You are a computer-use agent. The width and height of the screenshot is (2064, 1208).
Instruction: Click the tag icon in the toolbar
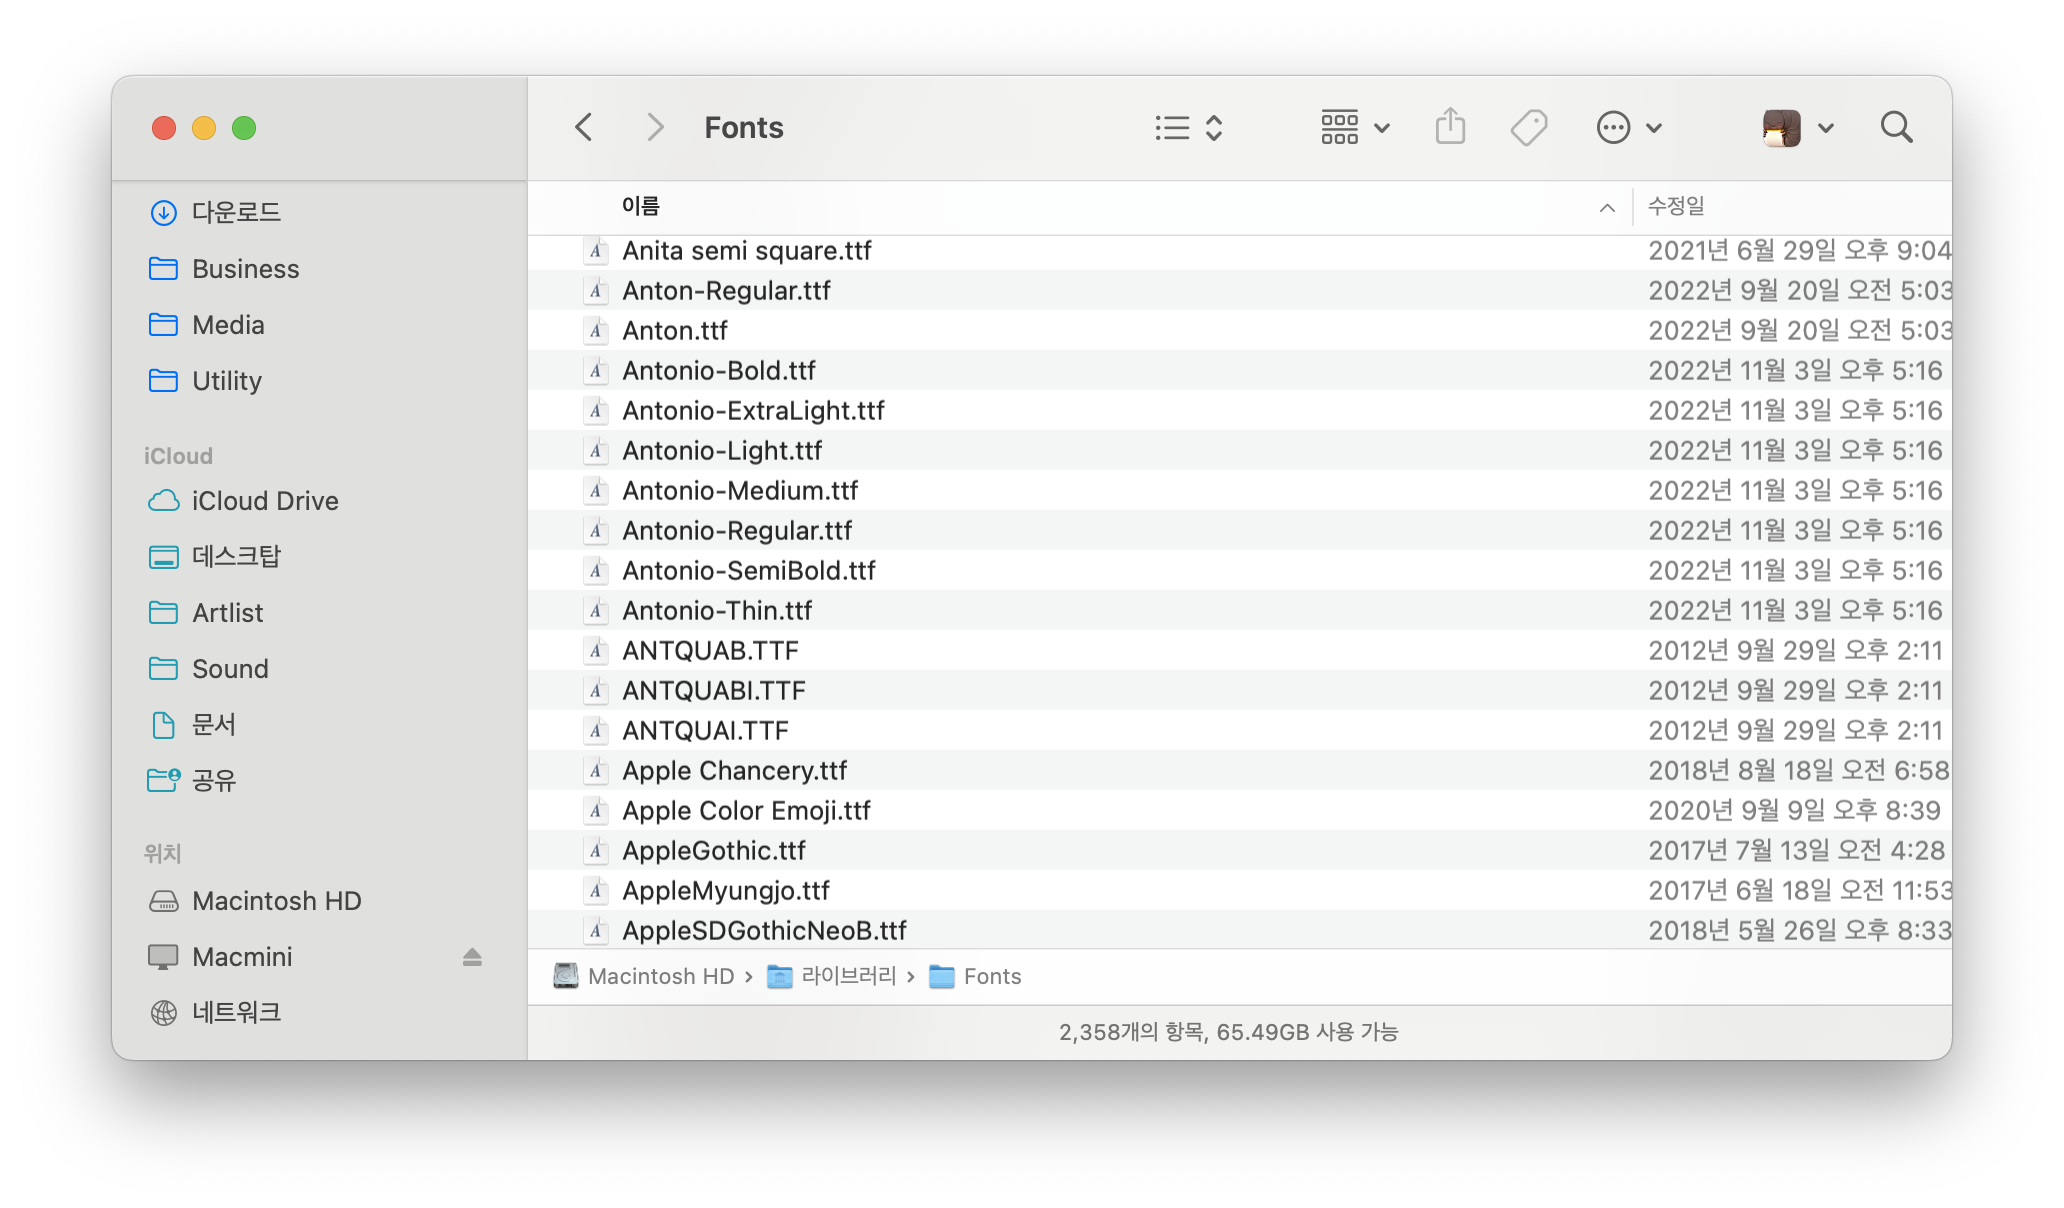click(x=1528, y=128)
